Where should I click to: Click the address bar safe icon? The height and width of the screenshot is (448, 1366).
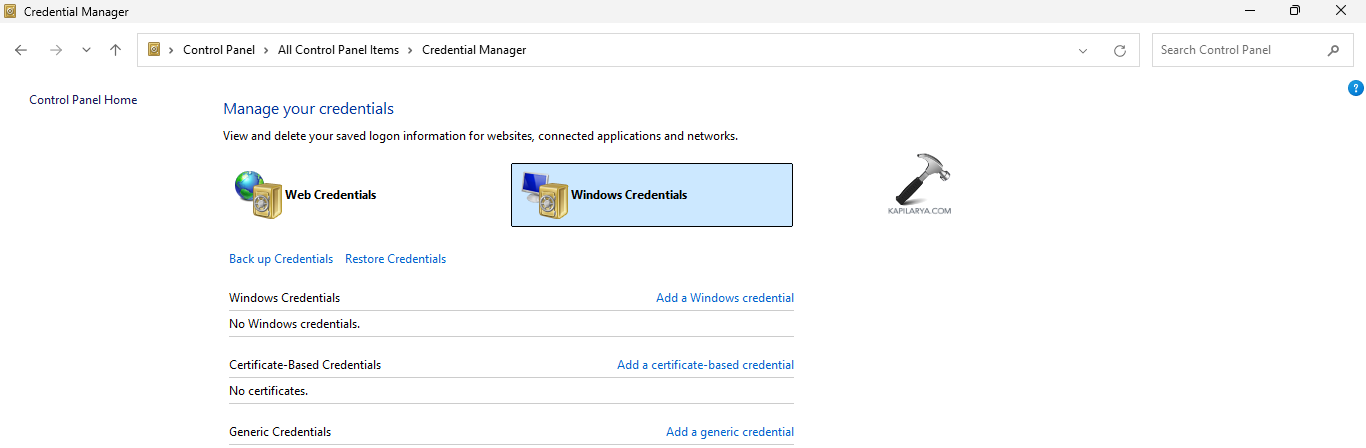tap(154, 50)
